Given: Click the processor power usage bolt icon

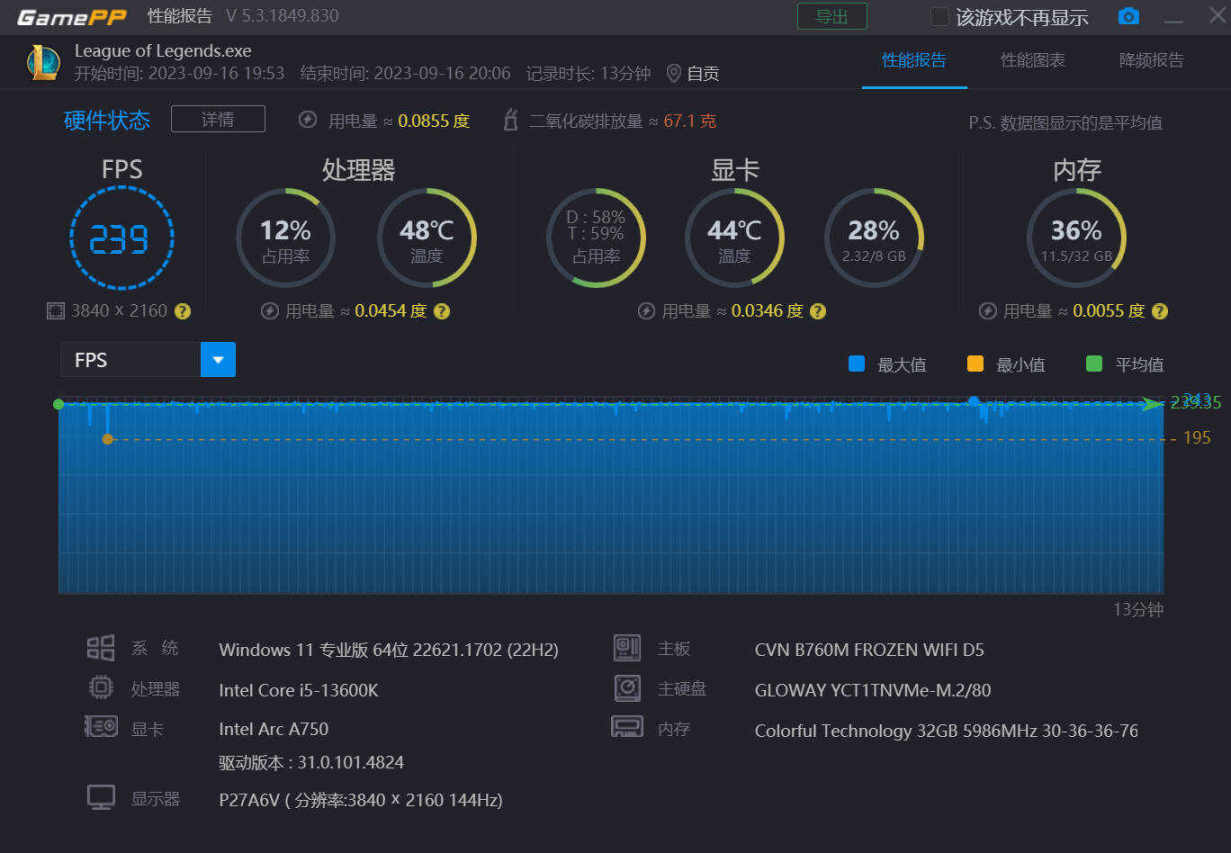Looking at the screenshot, I should [269, 311].
